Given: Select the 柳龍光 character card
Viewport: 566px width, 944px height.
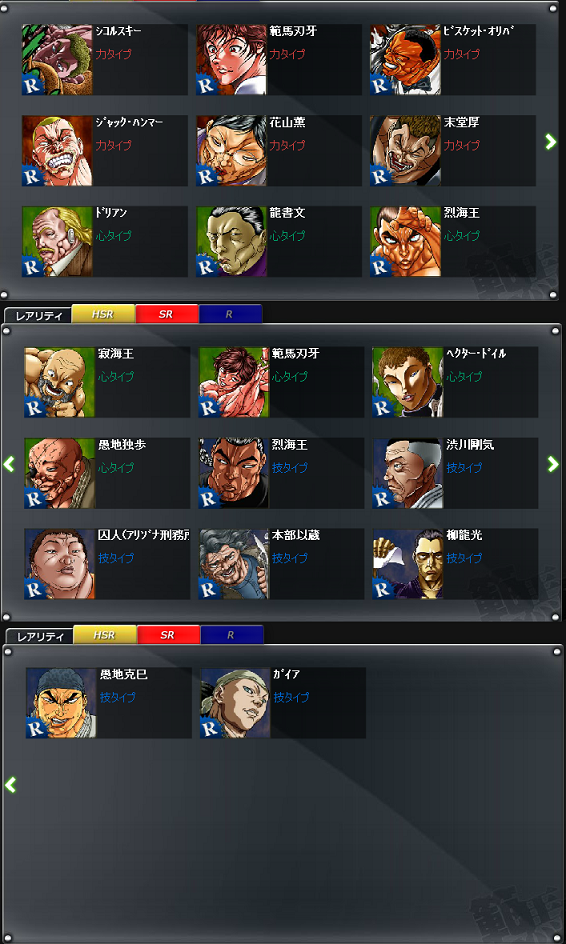Looking at the screenshot, I should [455, 564].
